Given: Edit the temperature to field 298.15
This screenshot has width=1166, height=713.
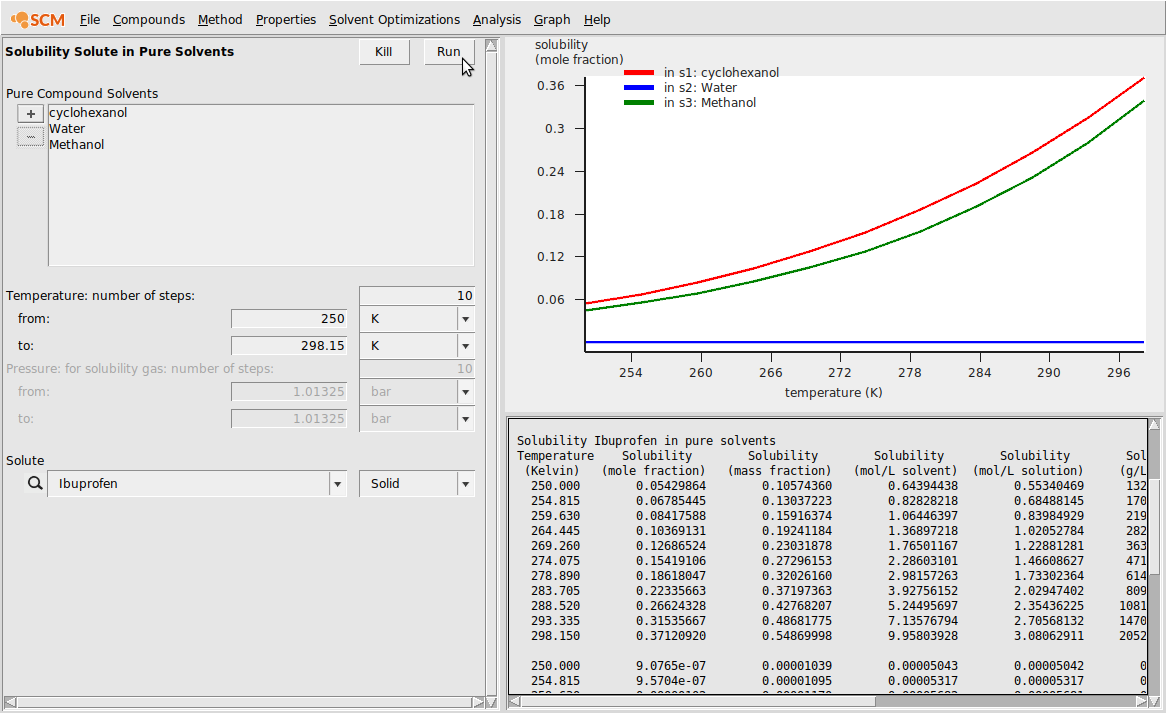Looking at the screenshot, I should point(289,346).
